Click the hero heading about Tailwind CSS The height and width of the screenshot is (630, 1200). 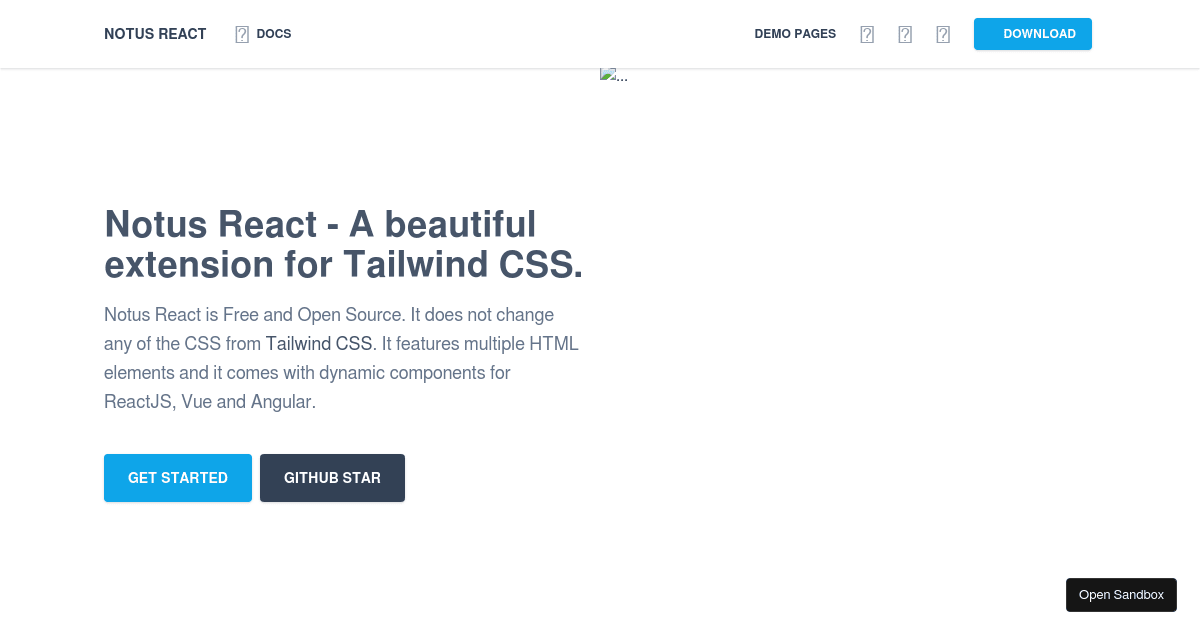click(344, 244)
